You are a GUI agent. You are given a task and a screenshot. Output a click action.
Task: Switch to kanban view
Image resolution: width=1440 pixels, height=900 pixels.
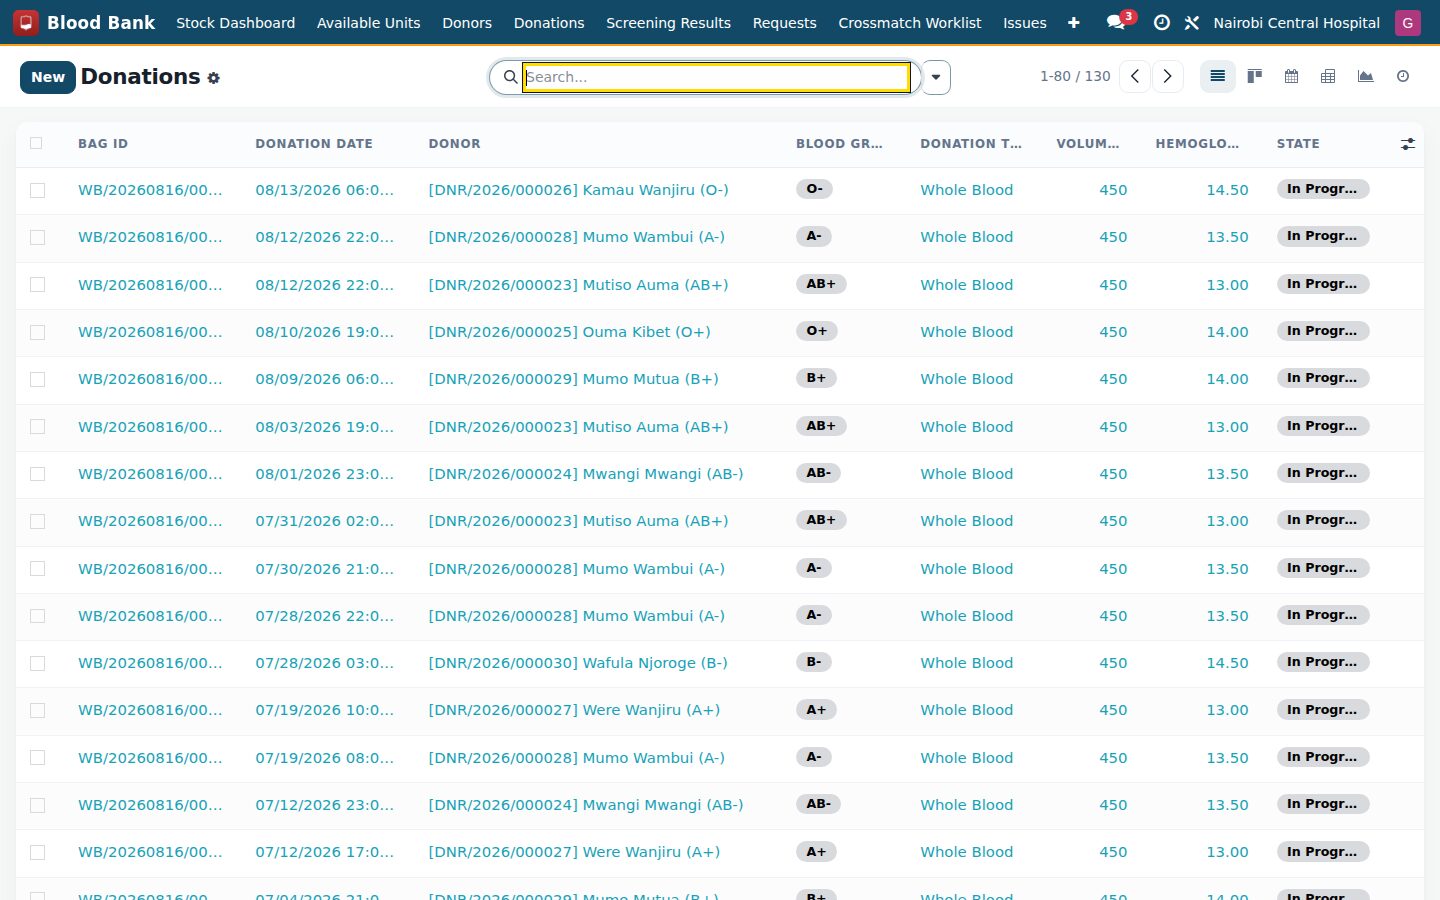pyautogui.click(x=1254, y=77)
